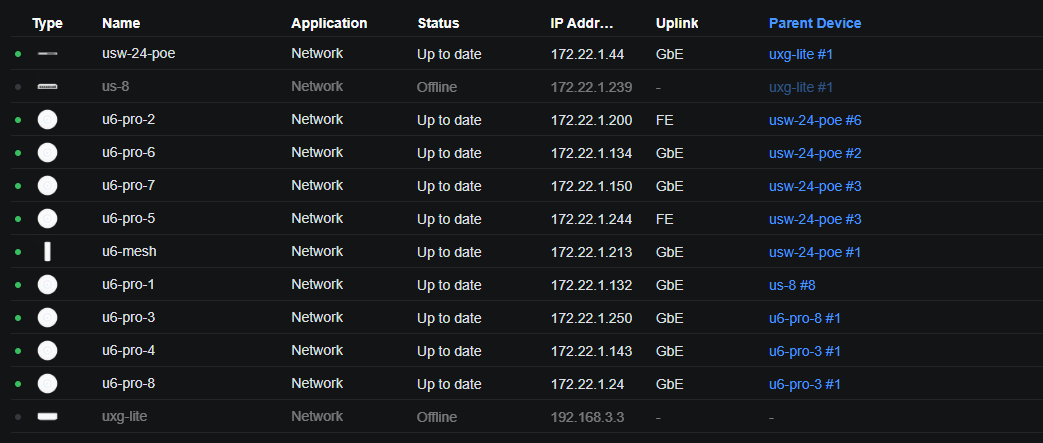The height and width of the screenshot is (443, 1043).
Task: Sort by the Parent Device column header
Action: [815, 23]
